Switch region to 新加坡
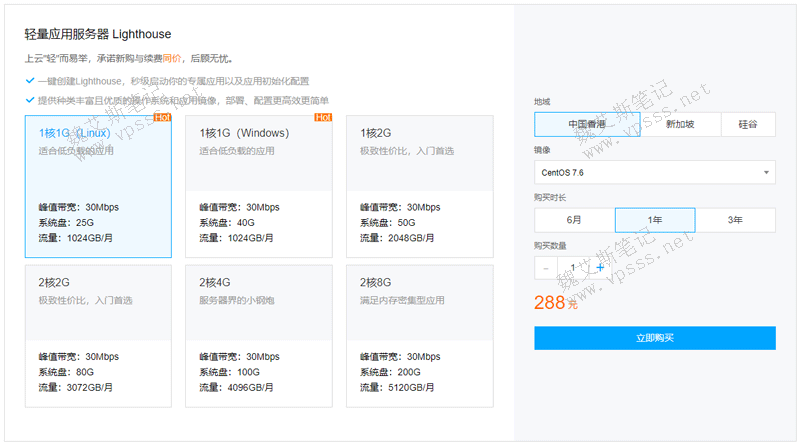The width and height of the screenshot is (800, 445). click(680, 125)
